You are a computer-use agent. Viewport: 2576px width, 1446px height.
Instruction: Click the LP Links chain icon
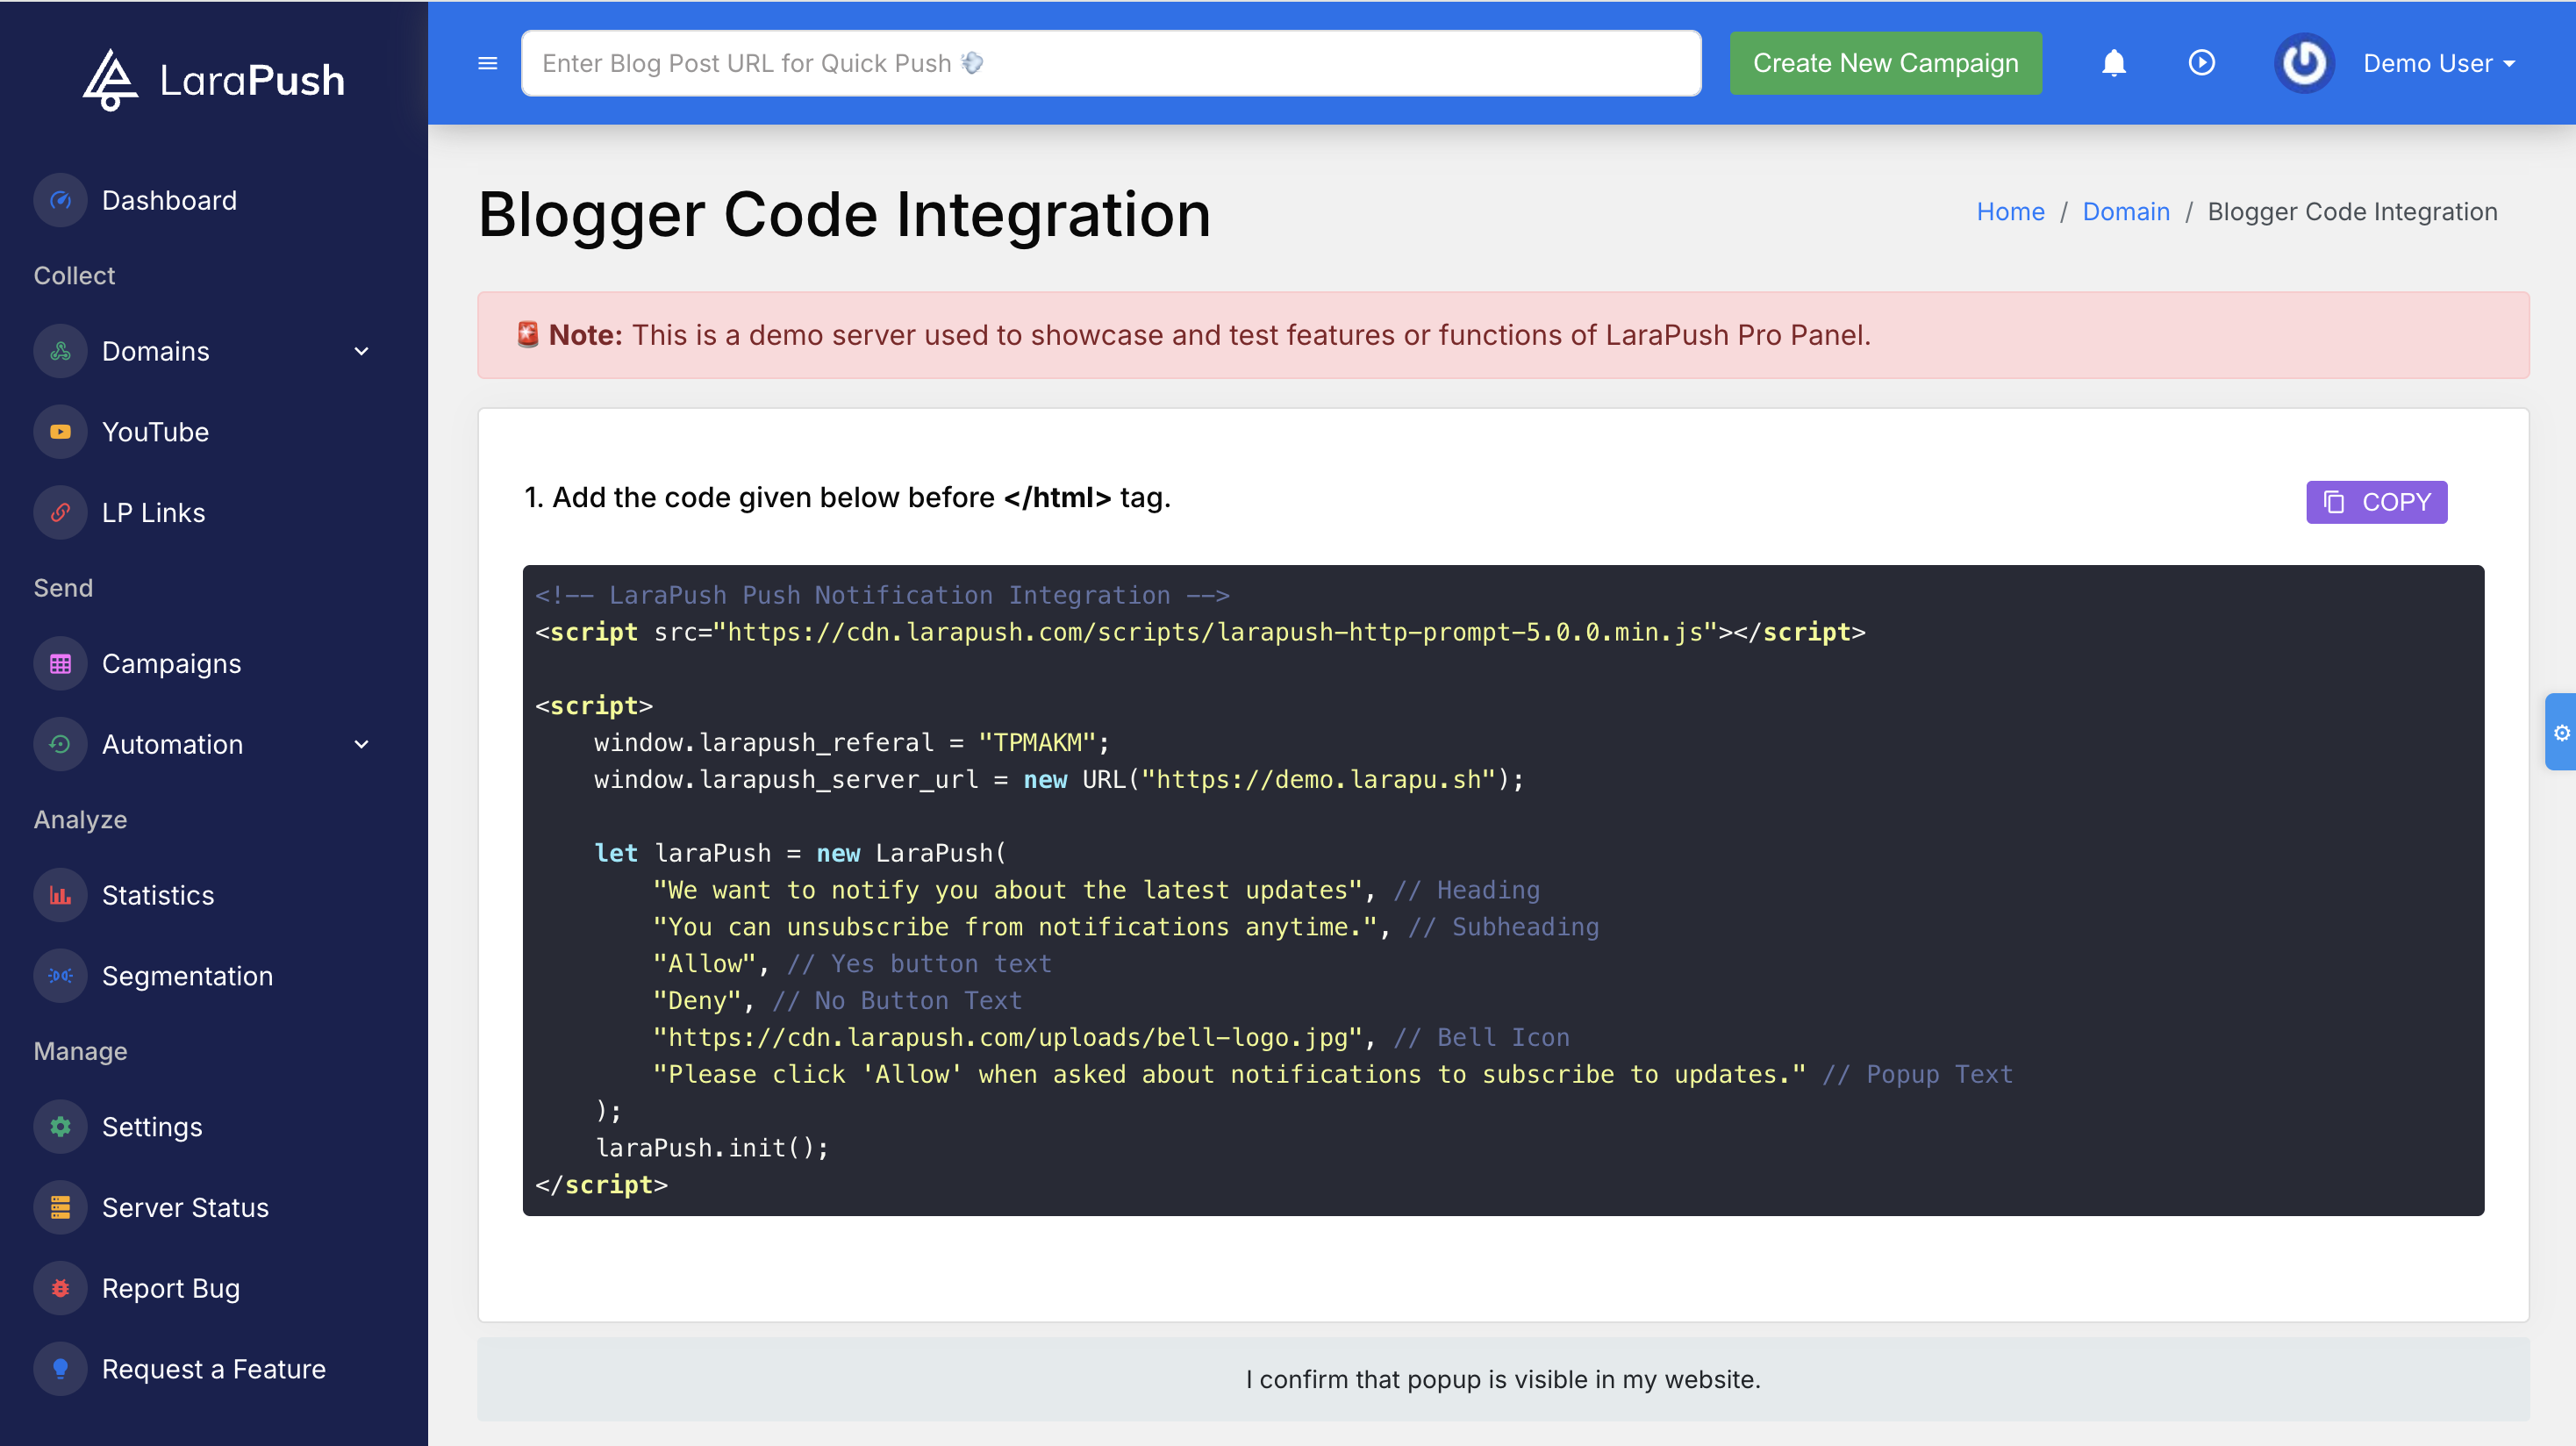(x=61, y=513)
